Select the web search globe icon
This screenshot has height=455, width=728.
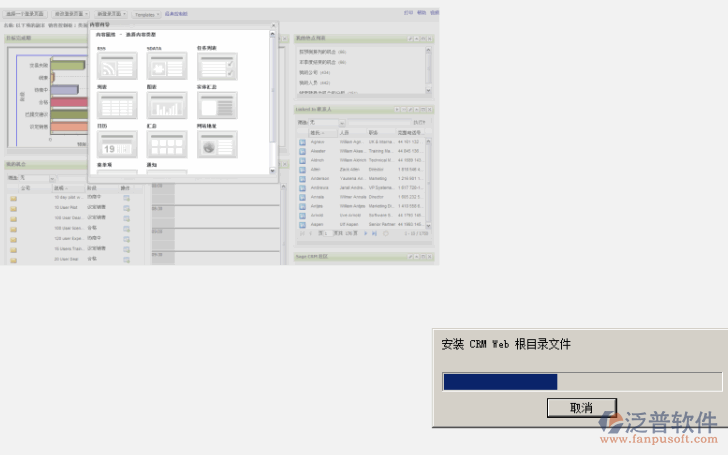coord(217,144)
